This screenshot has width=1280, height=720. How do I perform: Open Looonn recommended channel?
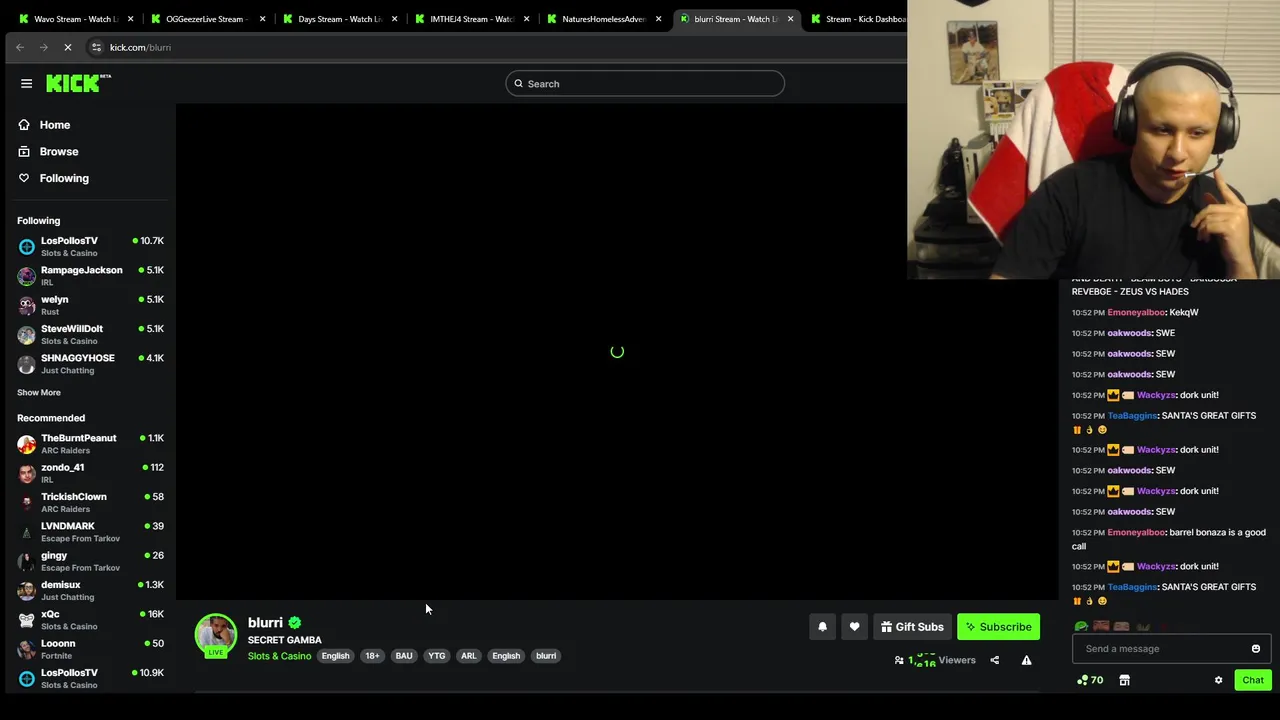(x=90, y=649)
